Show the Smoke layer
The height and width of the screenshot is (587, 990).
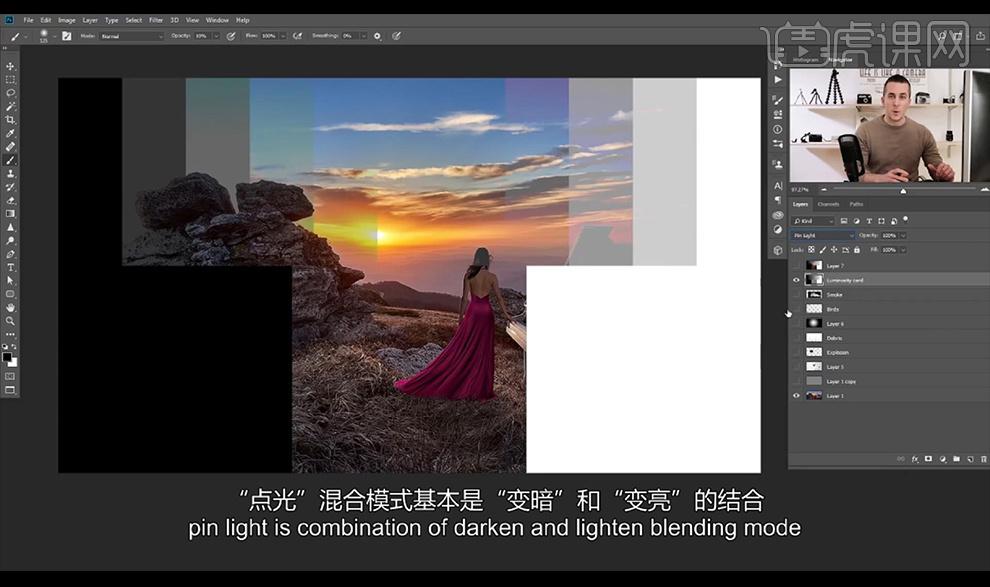(x=796, y=295)
